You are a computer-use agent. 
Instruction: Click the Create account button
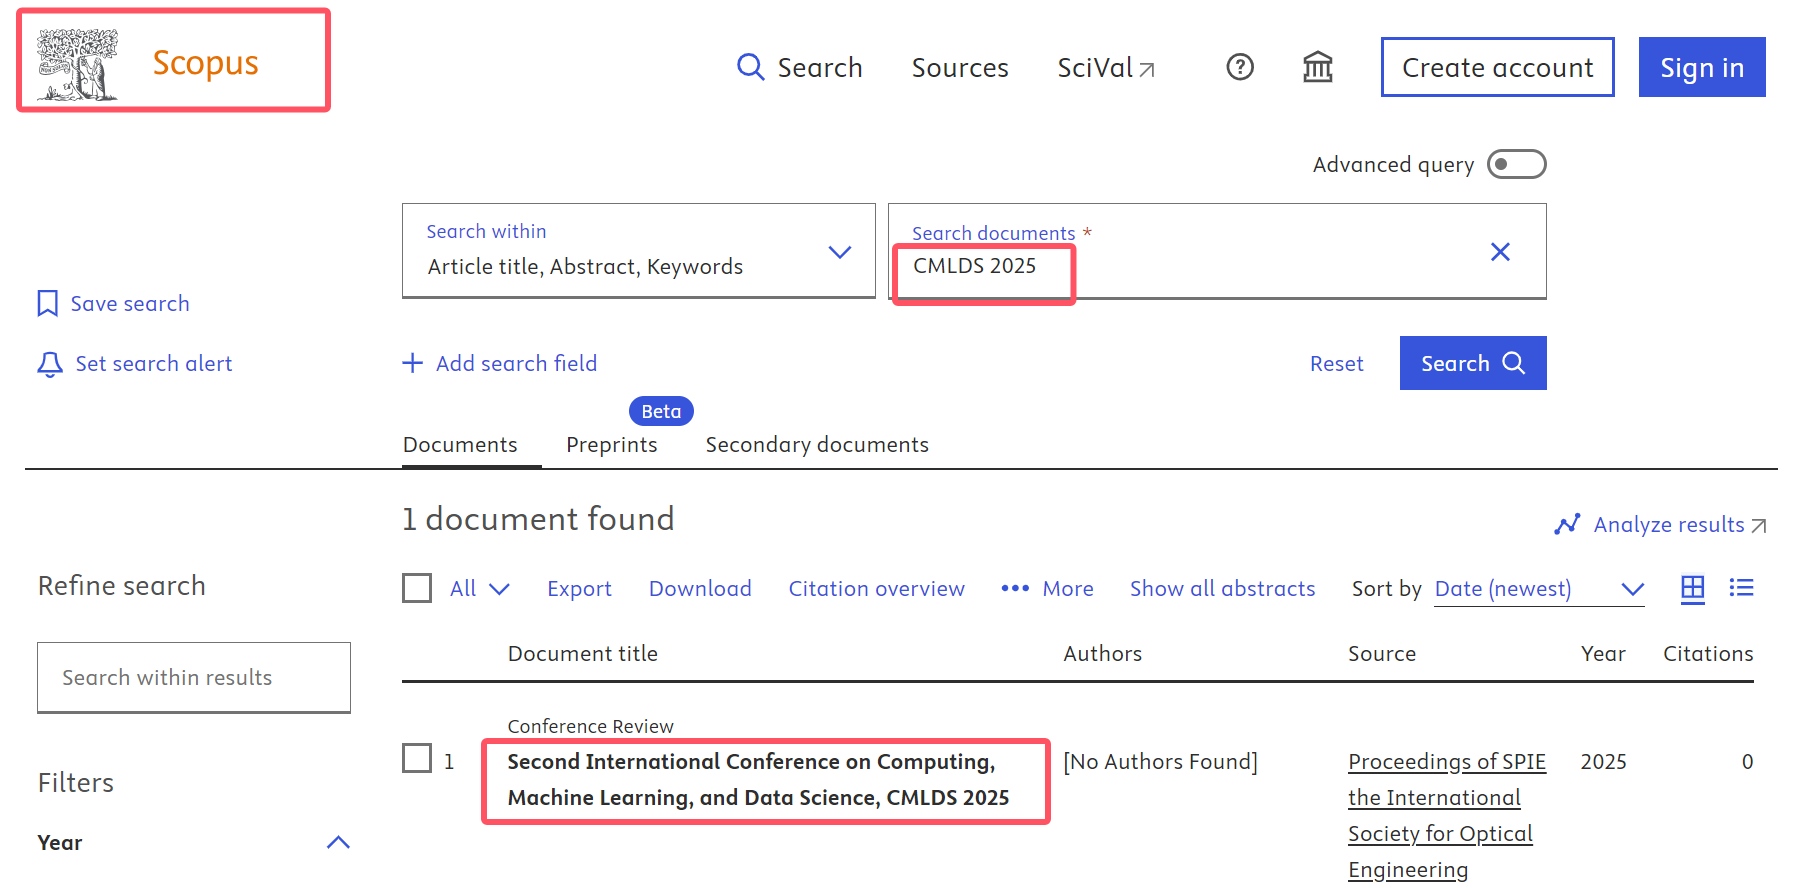[x=1497, y=67]
